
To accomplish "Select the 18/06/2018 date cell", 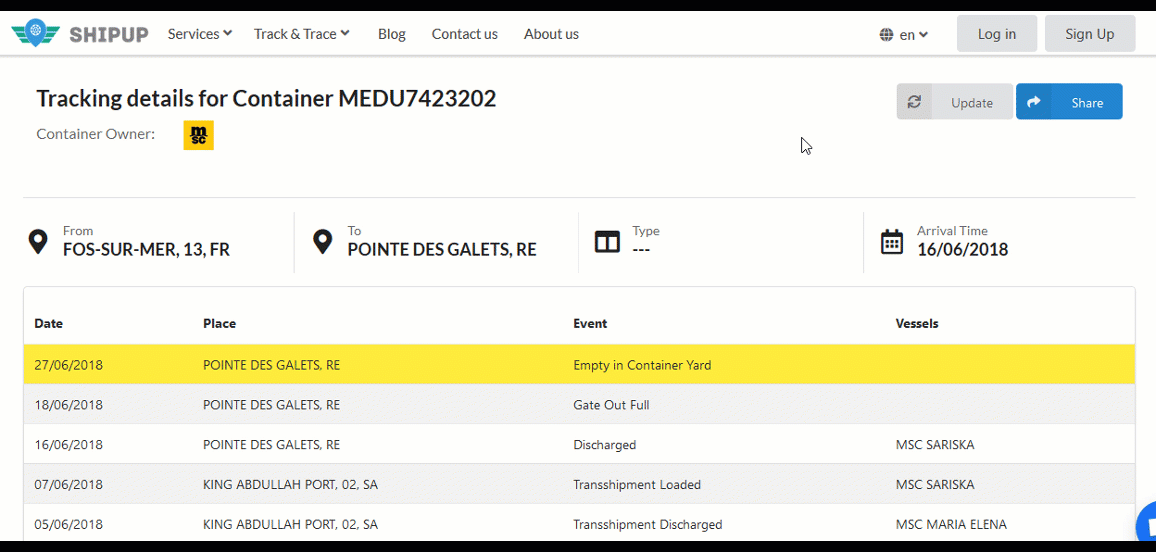I will coord(69,405).
